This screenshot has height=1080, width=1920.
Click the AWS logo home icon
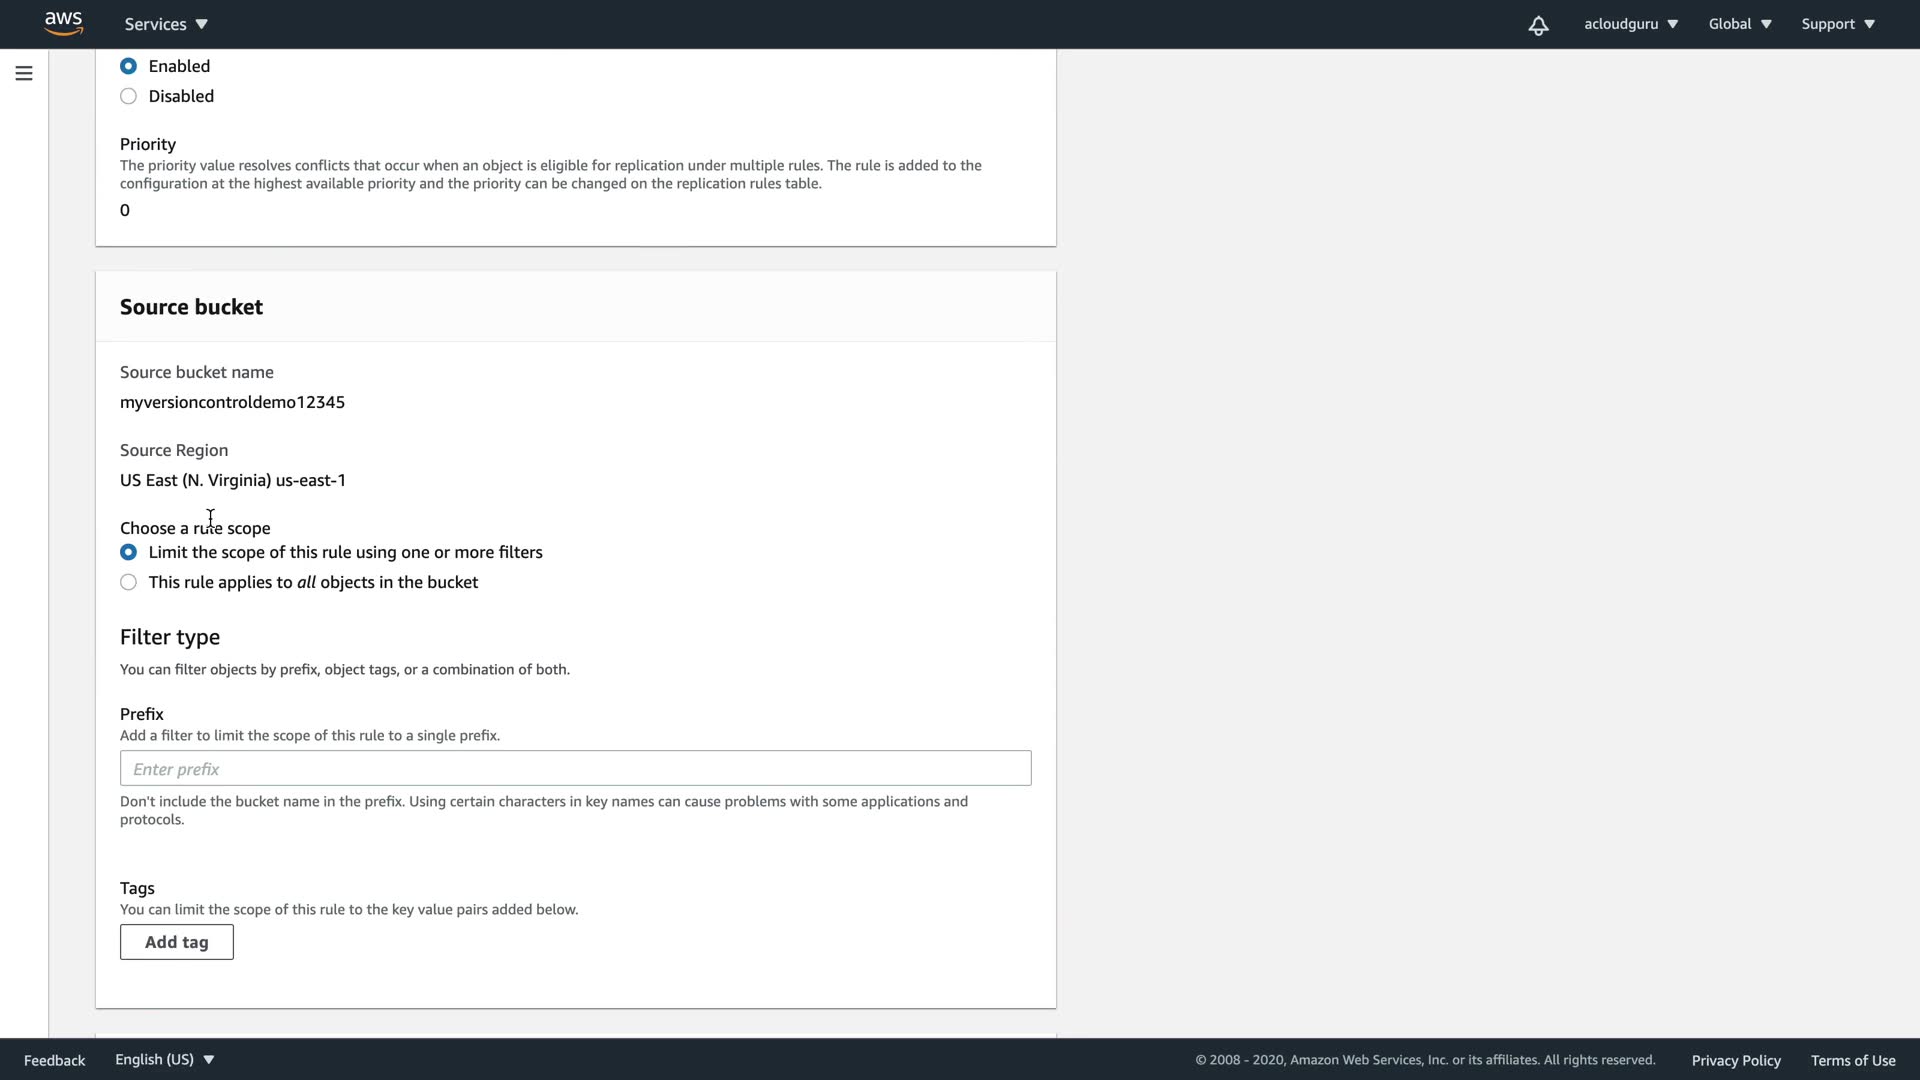pyautogui.click(x=63, y=23)
